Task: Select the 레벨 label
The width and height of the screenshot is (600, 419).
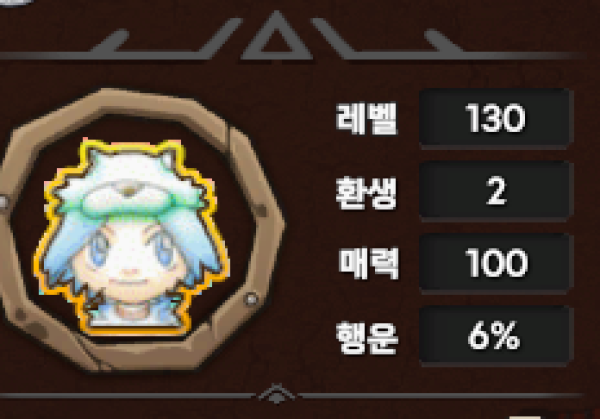Action: [x=367, y=118]
